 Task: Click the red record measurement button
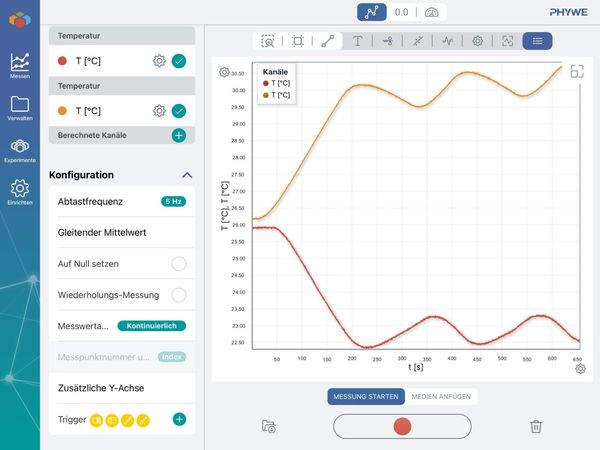(x=402, y=426)
